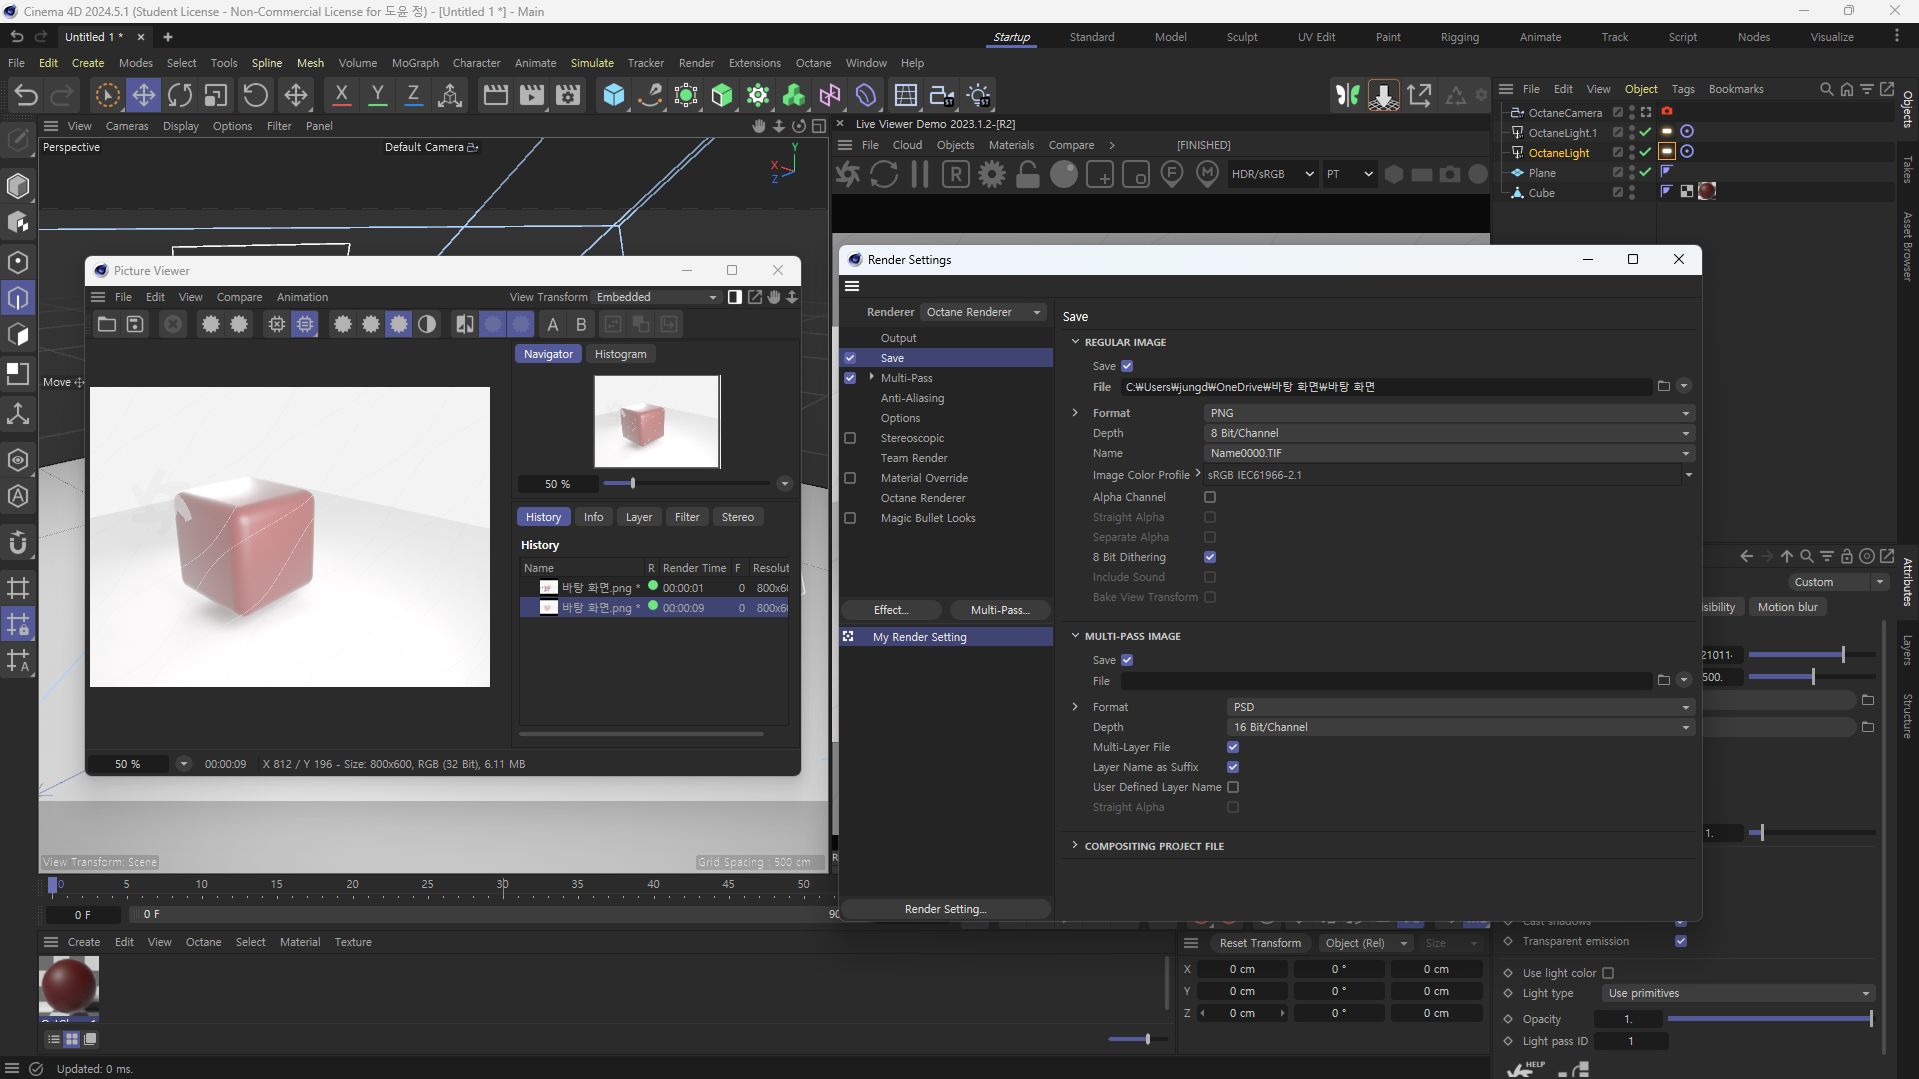Click the render to Picture Viewer clapper icon
1919x1079 pixels.
532,95
